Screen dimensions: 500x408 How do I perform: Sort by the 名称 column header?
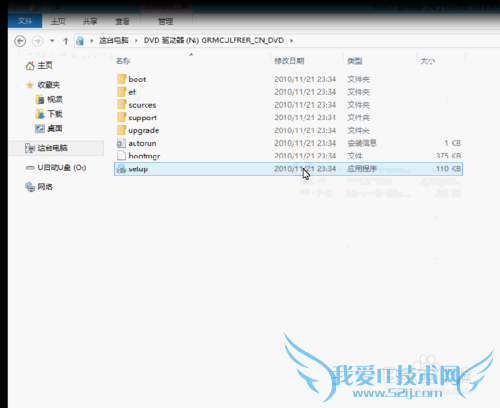123,61
